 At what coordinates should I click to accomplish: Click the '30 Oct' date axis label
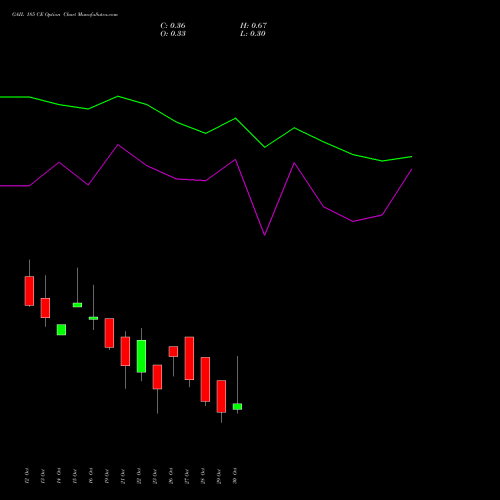pos(235,476)
